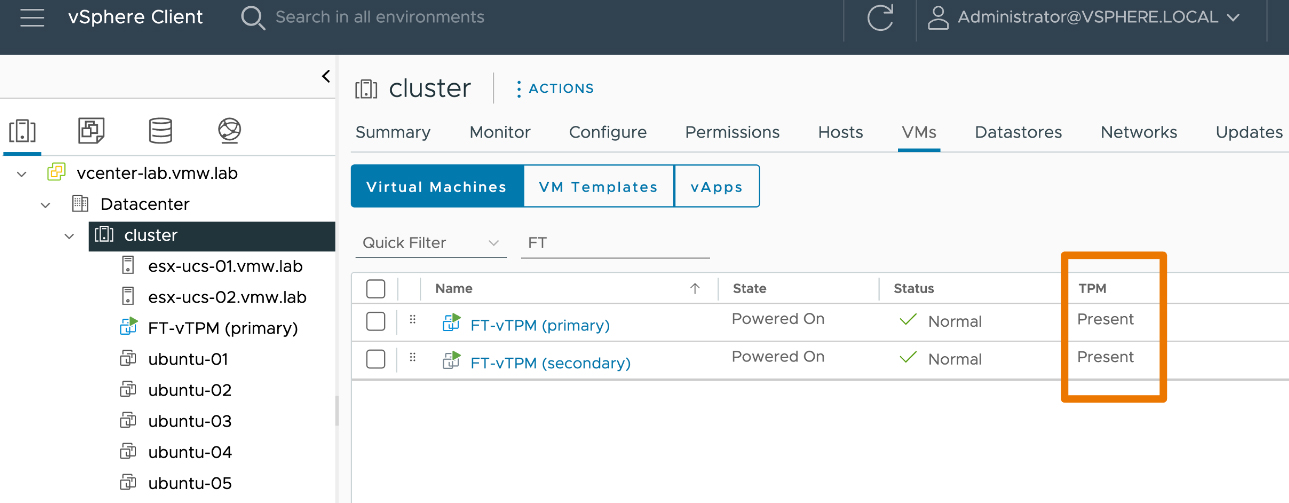Click the Status column header
The height and width of the screenshot is (503, 1289).
[x=914, y=288]
